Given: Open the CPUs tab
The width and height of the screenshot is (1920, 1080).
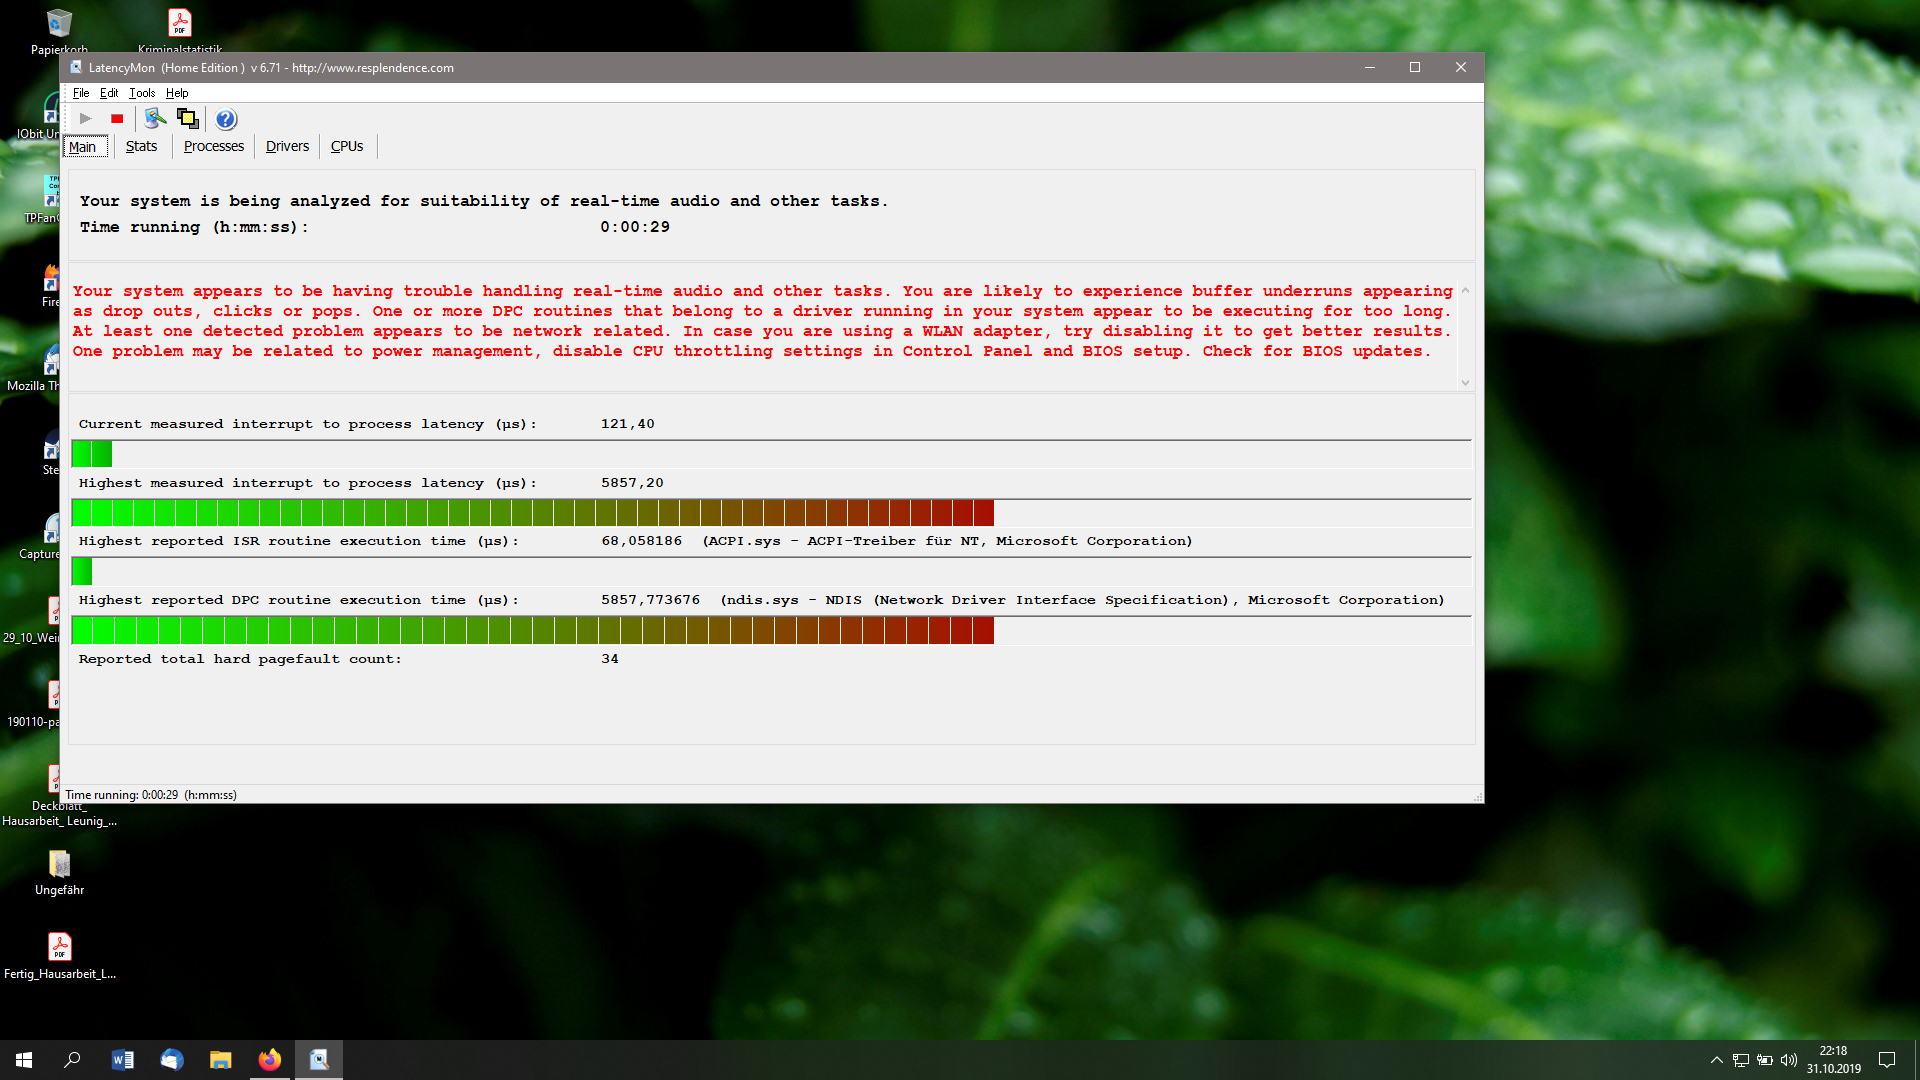Looking at the screenshot, I should pos(347,146).
